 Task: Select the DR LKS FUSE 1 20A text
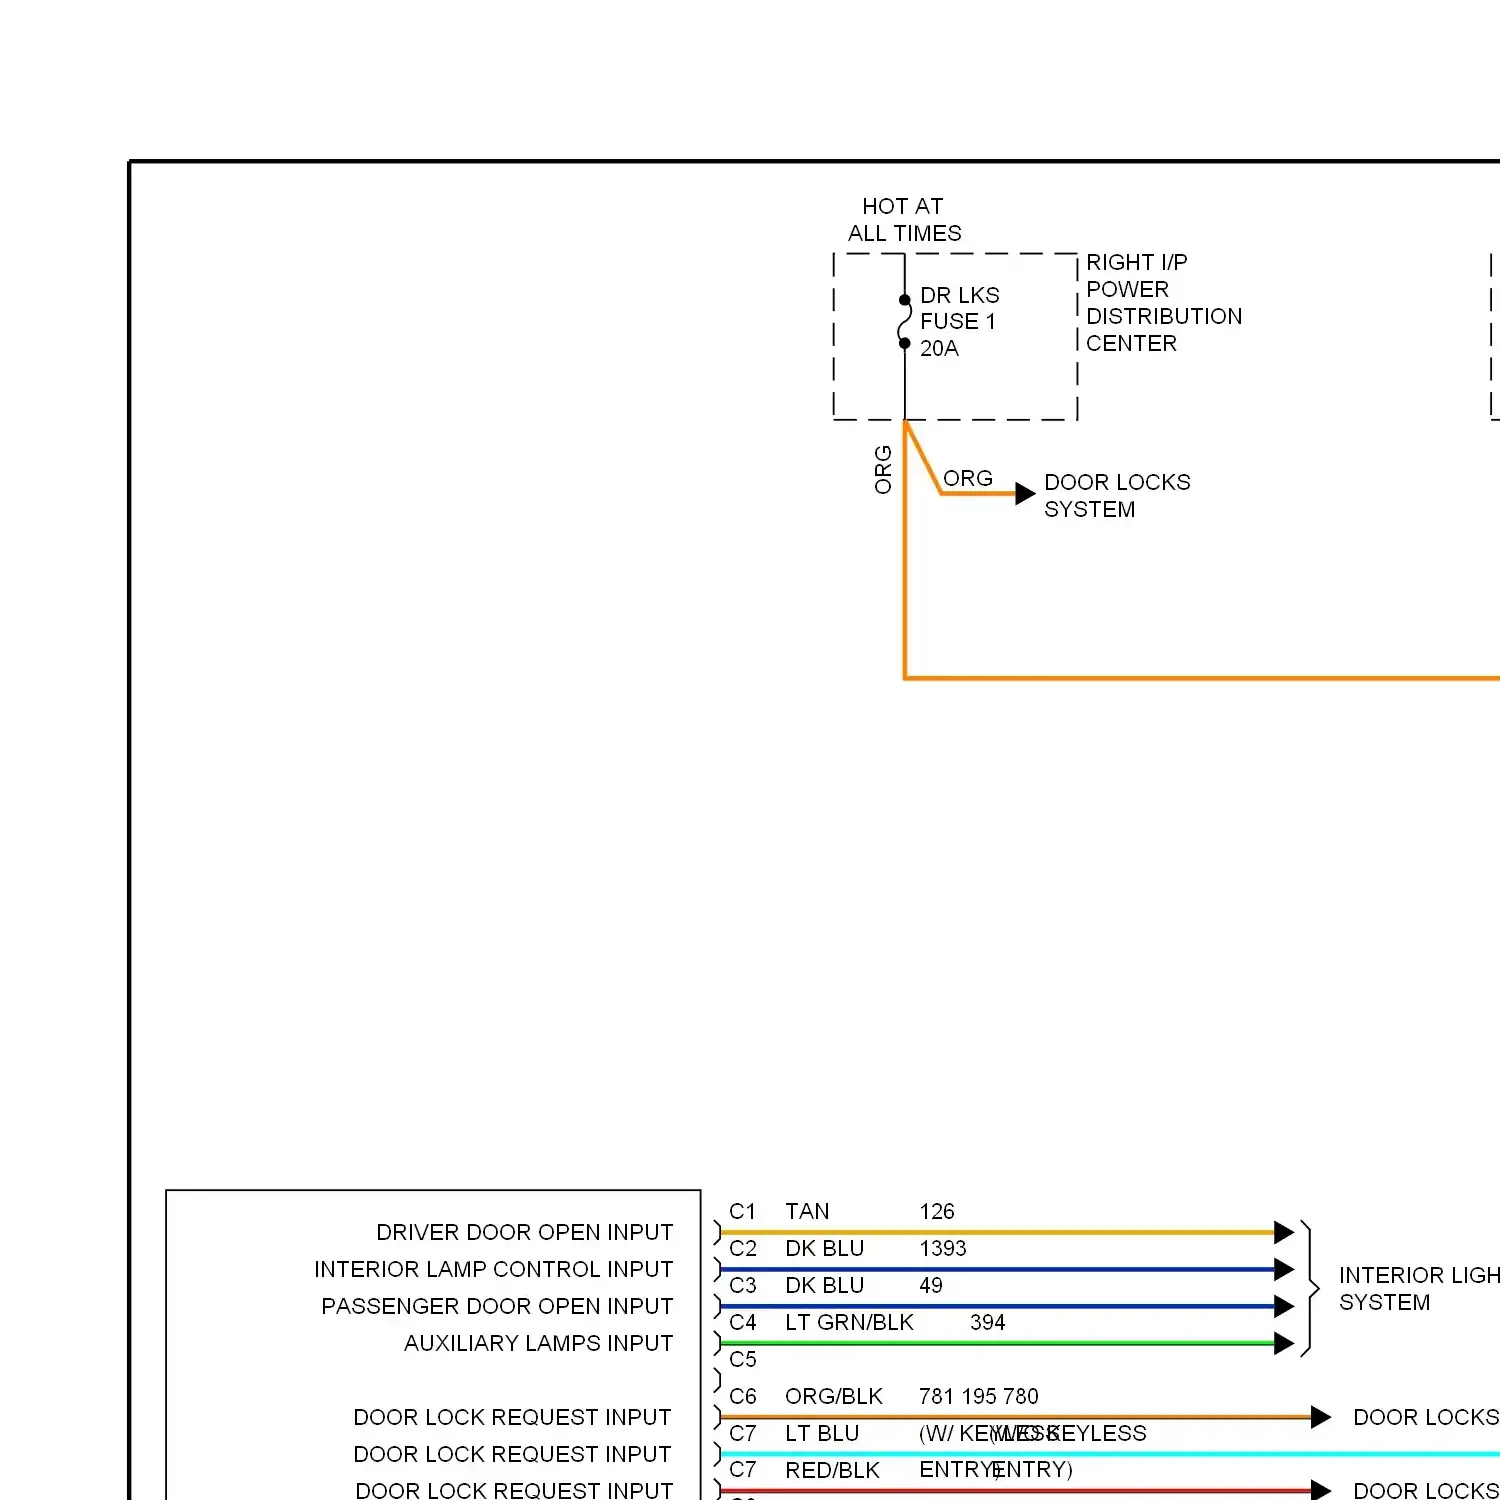pyautogui.click(x=959, y=322)
